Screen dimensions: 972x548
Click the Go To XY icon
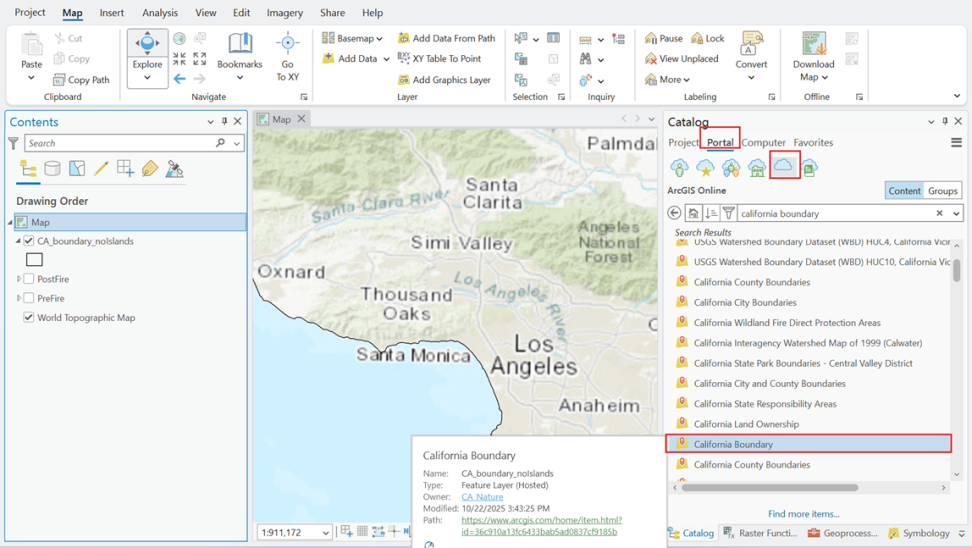(x=287, y=45)
